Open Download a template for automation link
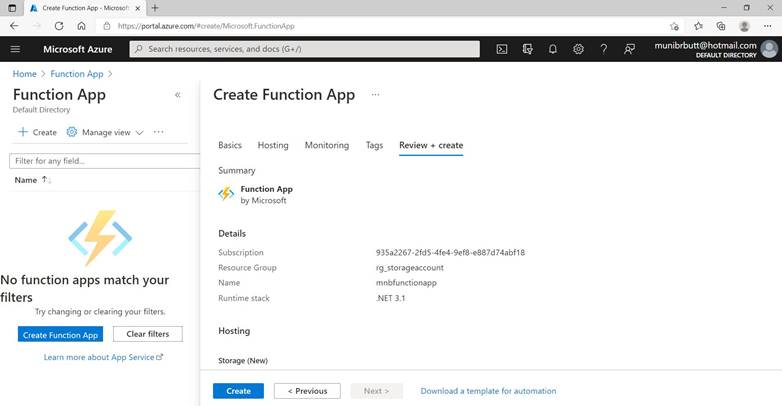The image size is (782, 406). [488, 391]
